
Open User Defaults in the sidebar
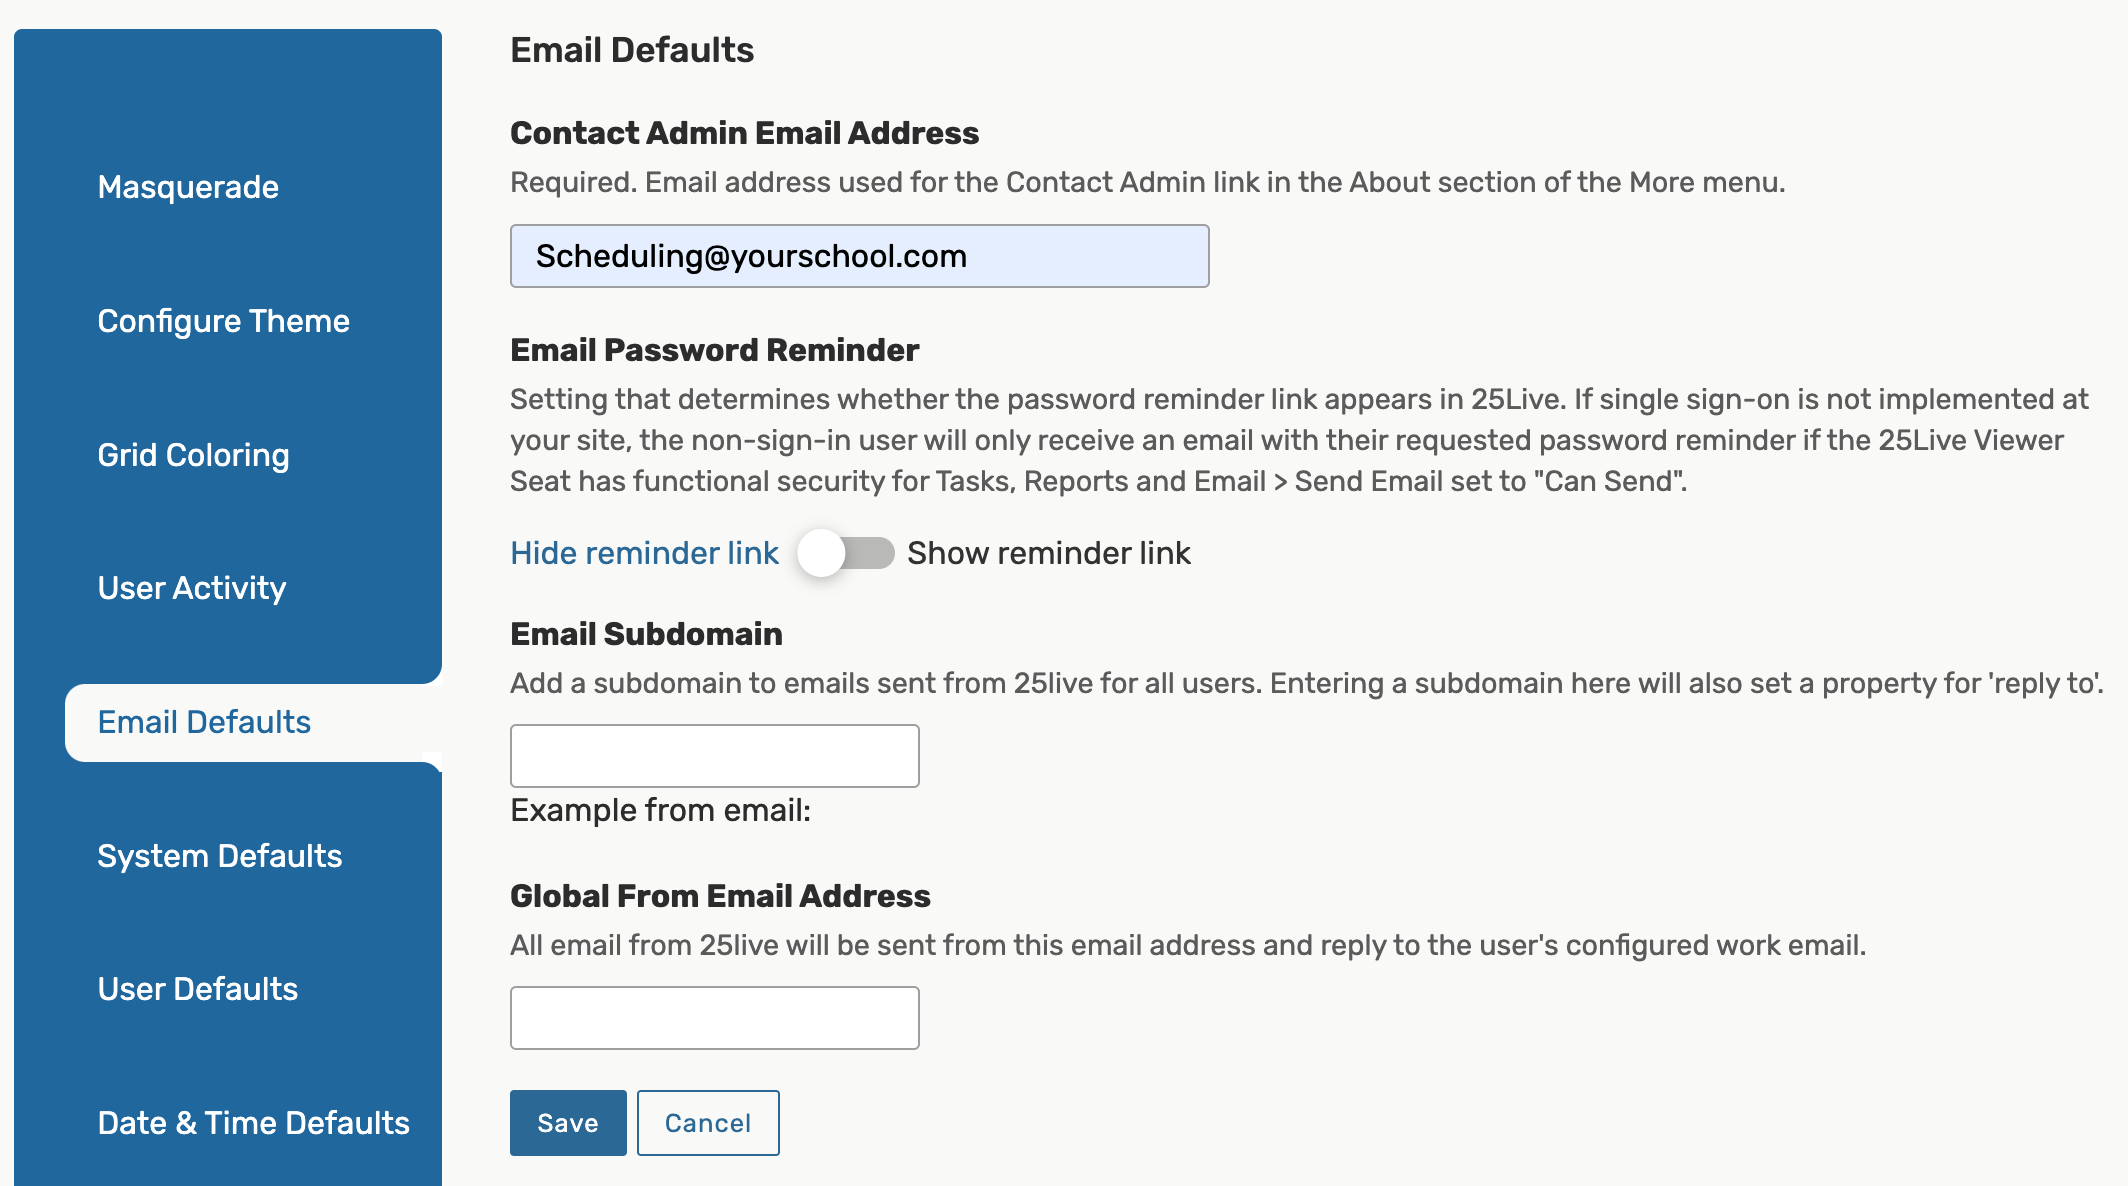(x=197, y=989)
